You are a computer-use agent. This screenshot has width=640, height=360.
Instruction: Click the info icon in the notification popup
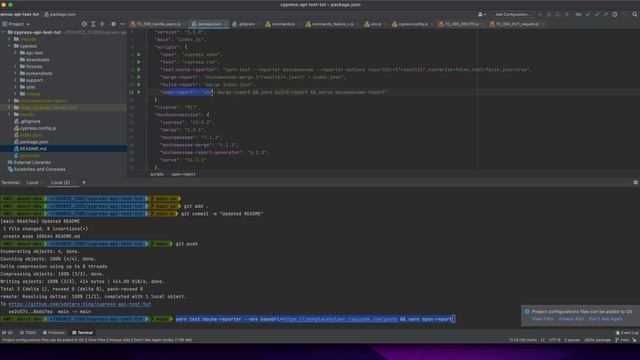(x=527, y=311)
